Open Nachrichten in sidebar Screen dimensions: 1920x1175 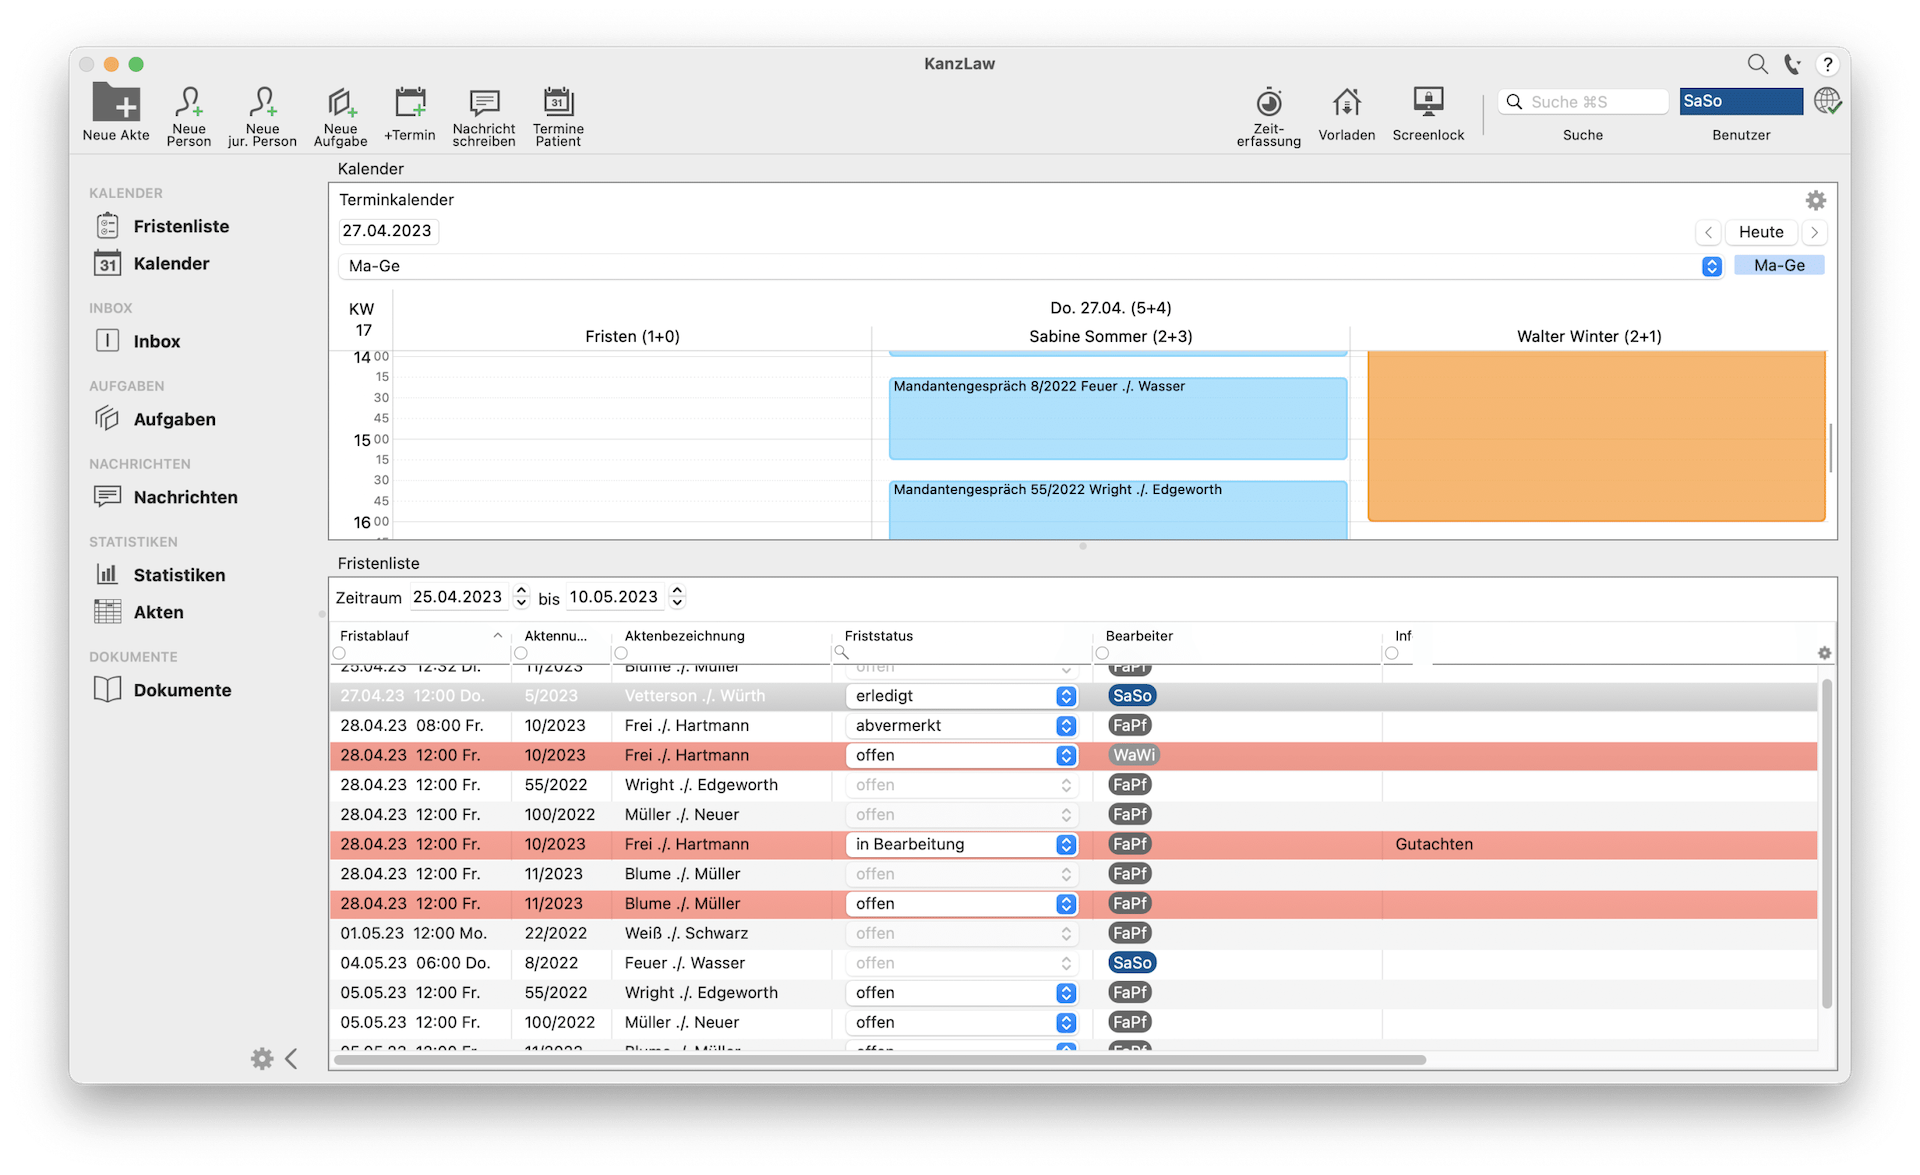[166, 497]
